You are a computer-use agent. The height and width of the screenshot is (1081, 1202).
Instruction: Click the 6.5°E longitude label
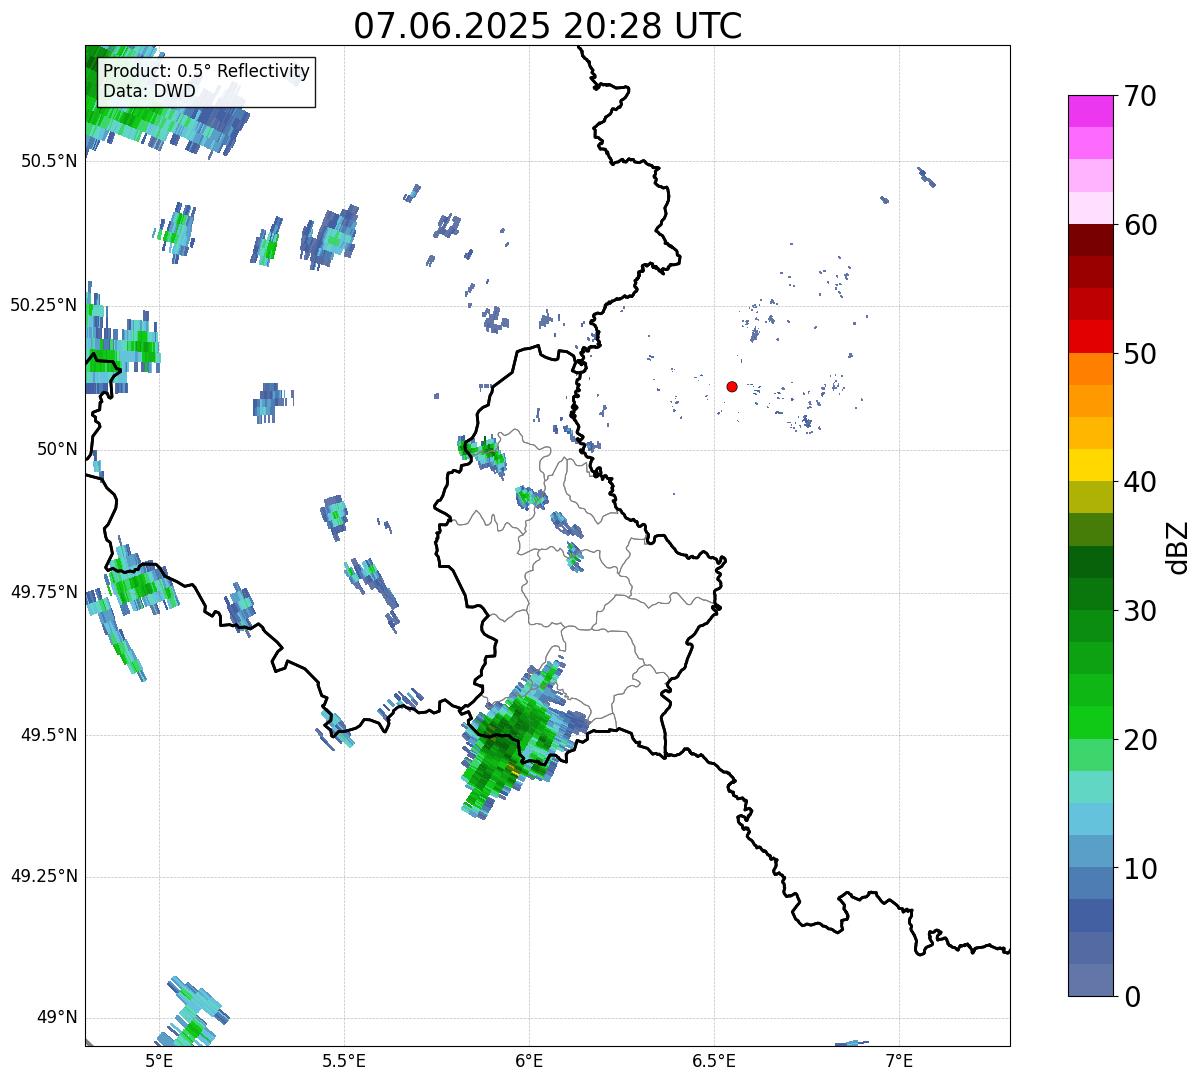(714, 1060)
